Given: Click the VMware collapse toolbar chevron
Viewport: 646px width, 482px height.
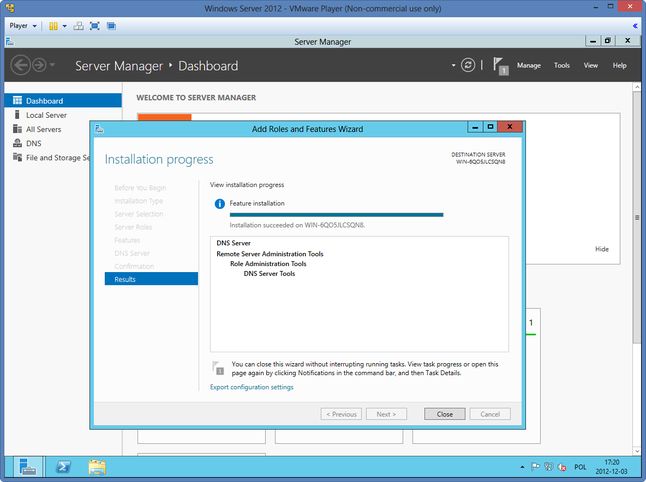Looking at the screenshot, I should coord(635,26).
